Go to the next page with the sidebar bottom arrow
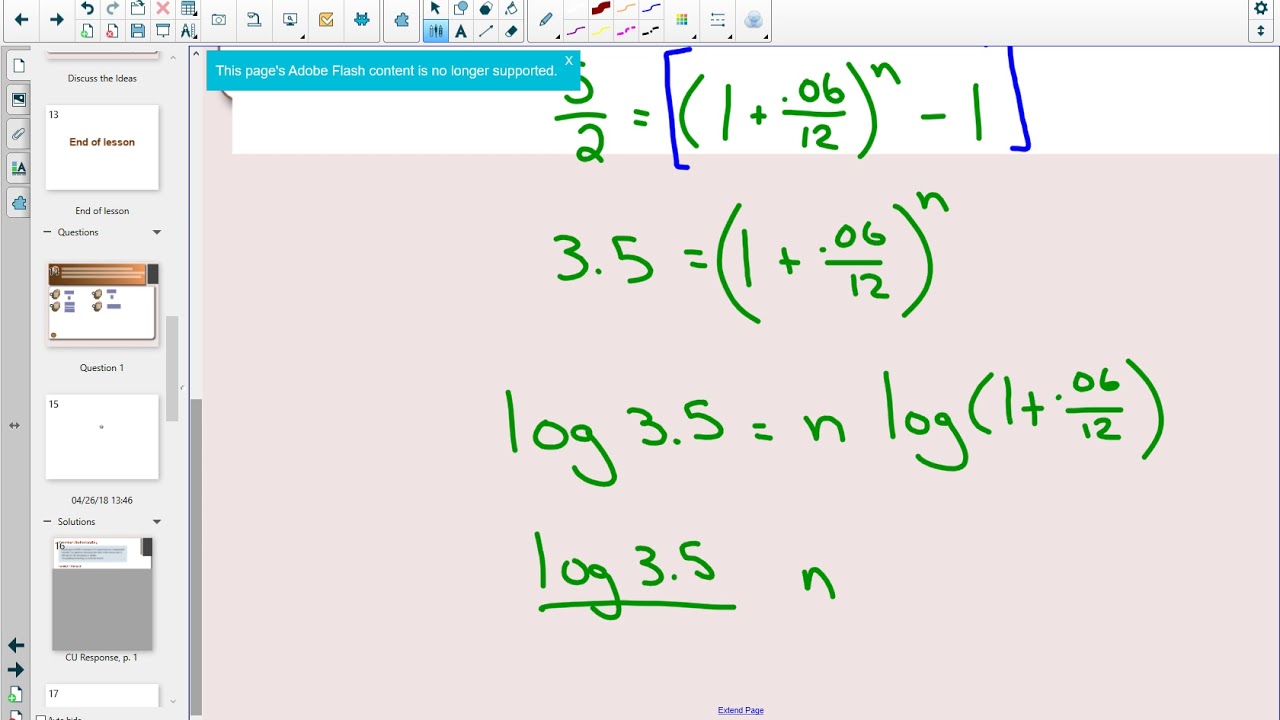Image resolution: width=1280 pixels, height=720 pixels. [15, 669]
